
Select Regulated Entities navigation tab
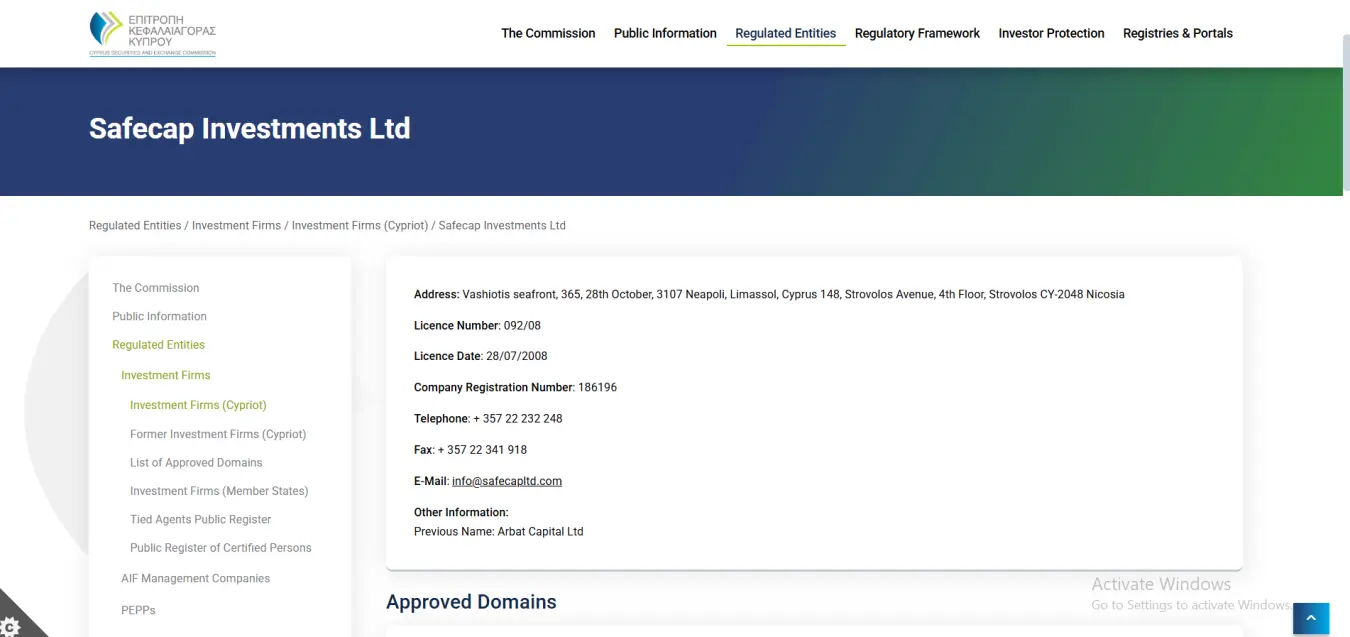click(x=785, y=33)
